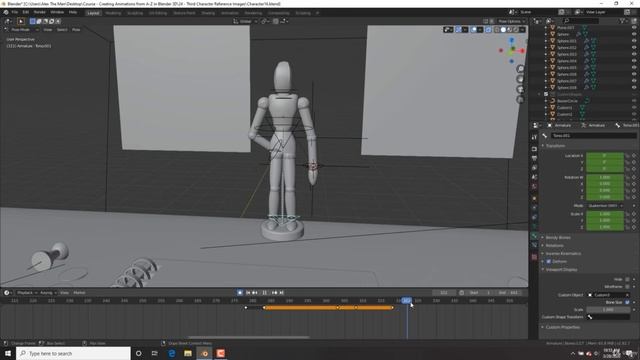Click the Rotation W value field
The image size is (640, 360).
605,178
